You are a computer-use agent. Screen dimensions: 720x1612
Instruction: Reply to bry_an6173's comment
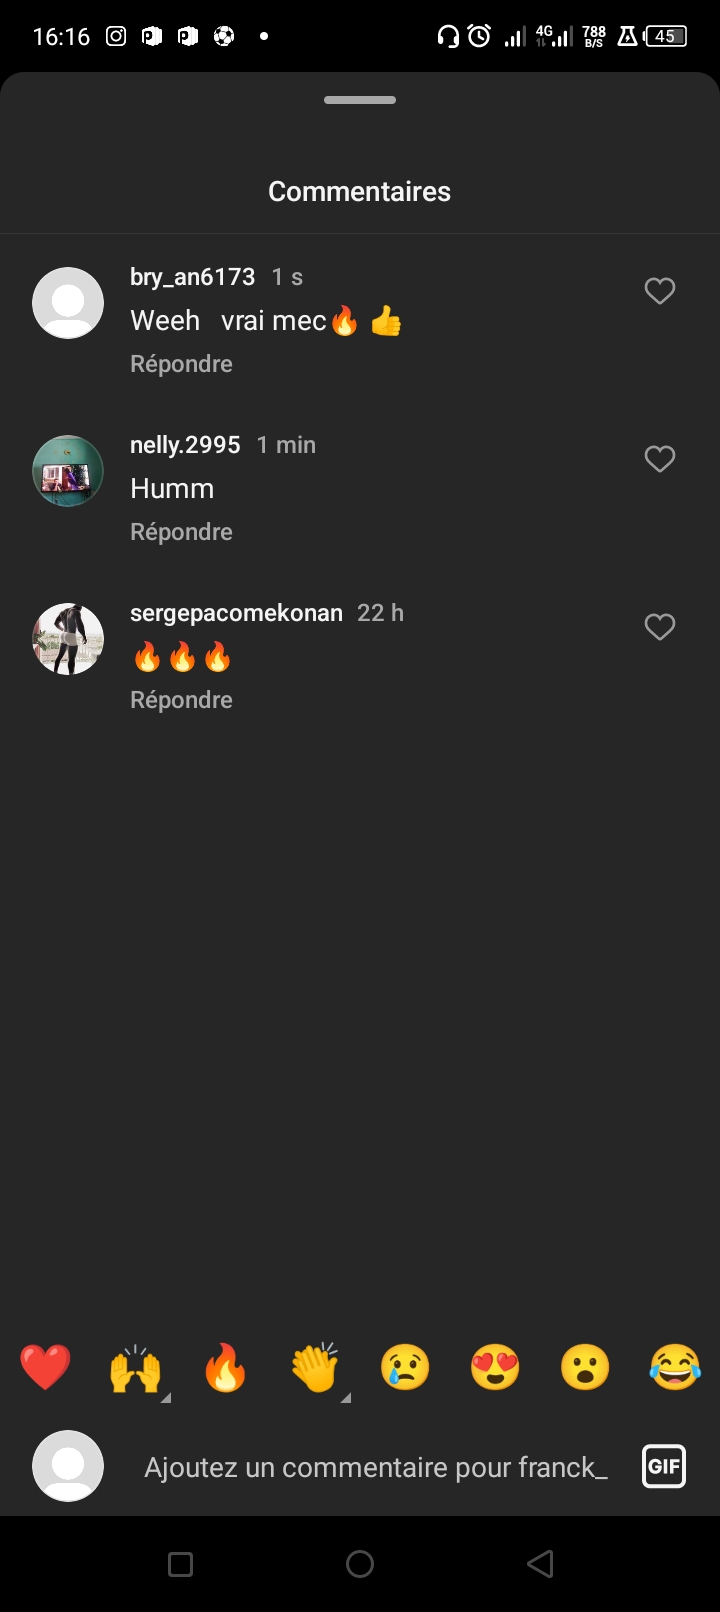pyautogui.click(x=181, y=364)
